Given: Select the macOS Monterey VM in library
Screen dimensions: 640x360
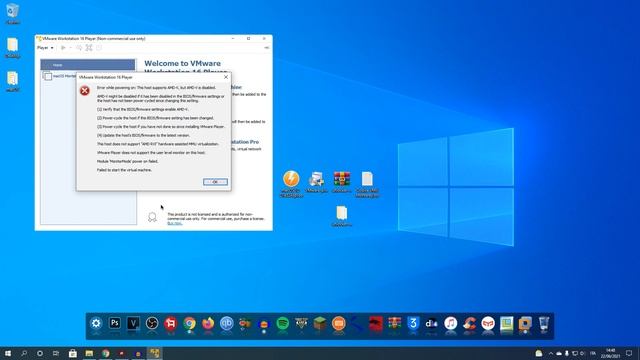Looking at the screenshot, I should coord(60,76).
